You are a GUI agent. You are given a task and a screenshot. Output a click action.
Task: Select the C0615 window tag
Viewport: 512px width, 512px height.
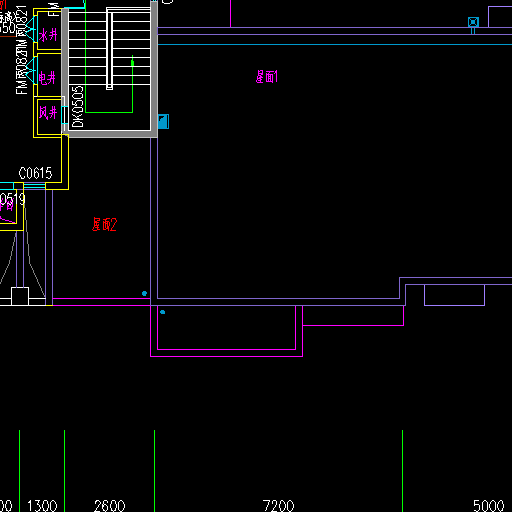click(35, 173)
